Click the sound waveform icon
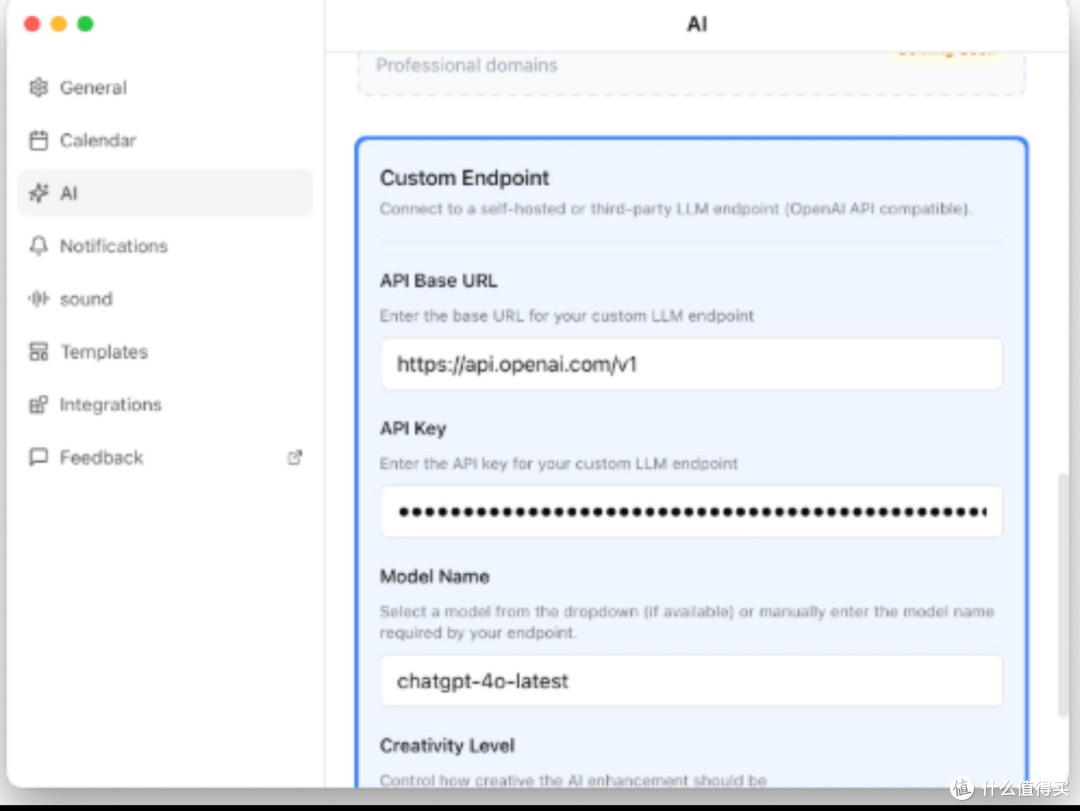Viewport: 1080px width, 811px height. [x=39, y=299]
